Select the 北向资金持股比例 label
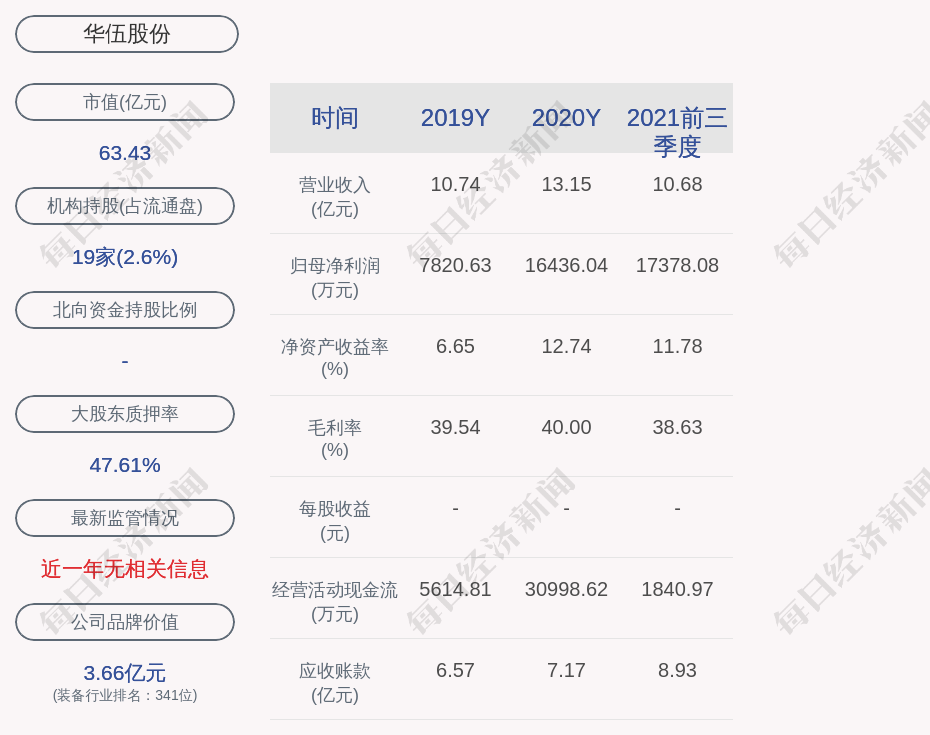The image size is (930, 735). click(125, 310)
